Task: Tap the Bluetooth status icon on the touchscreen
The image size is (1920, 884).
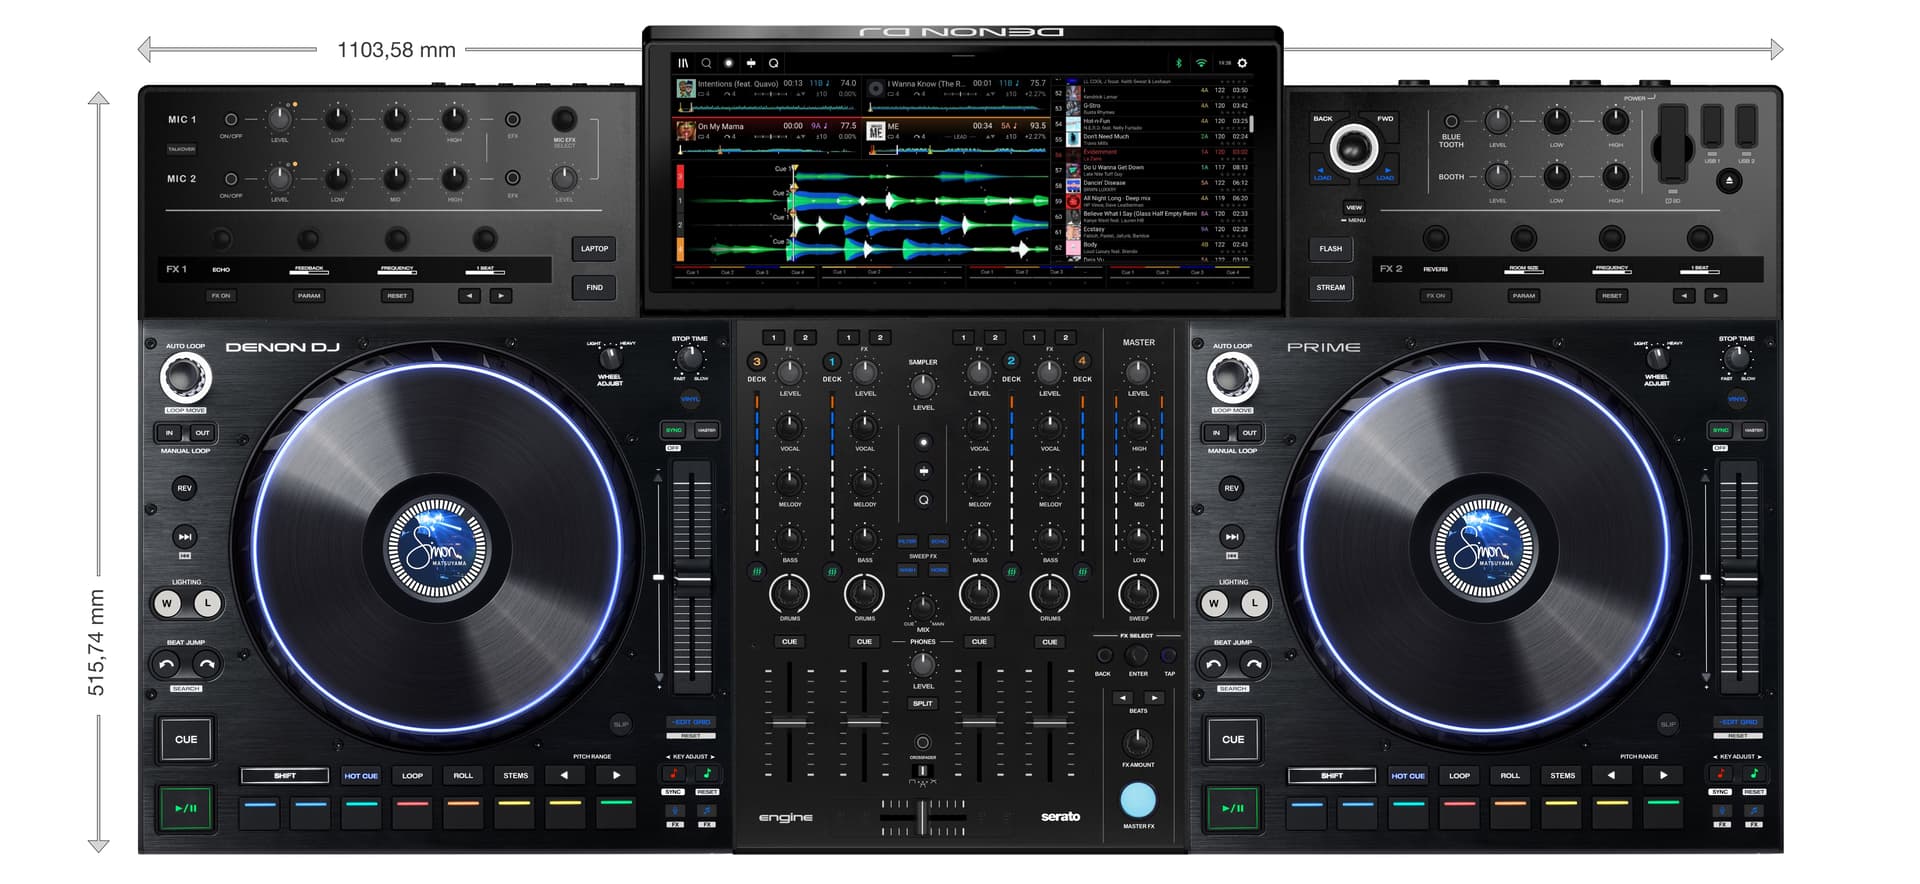Action: pos(1178,63)
